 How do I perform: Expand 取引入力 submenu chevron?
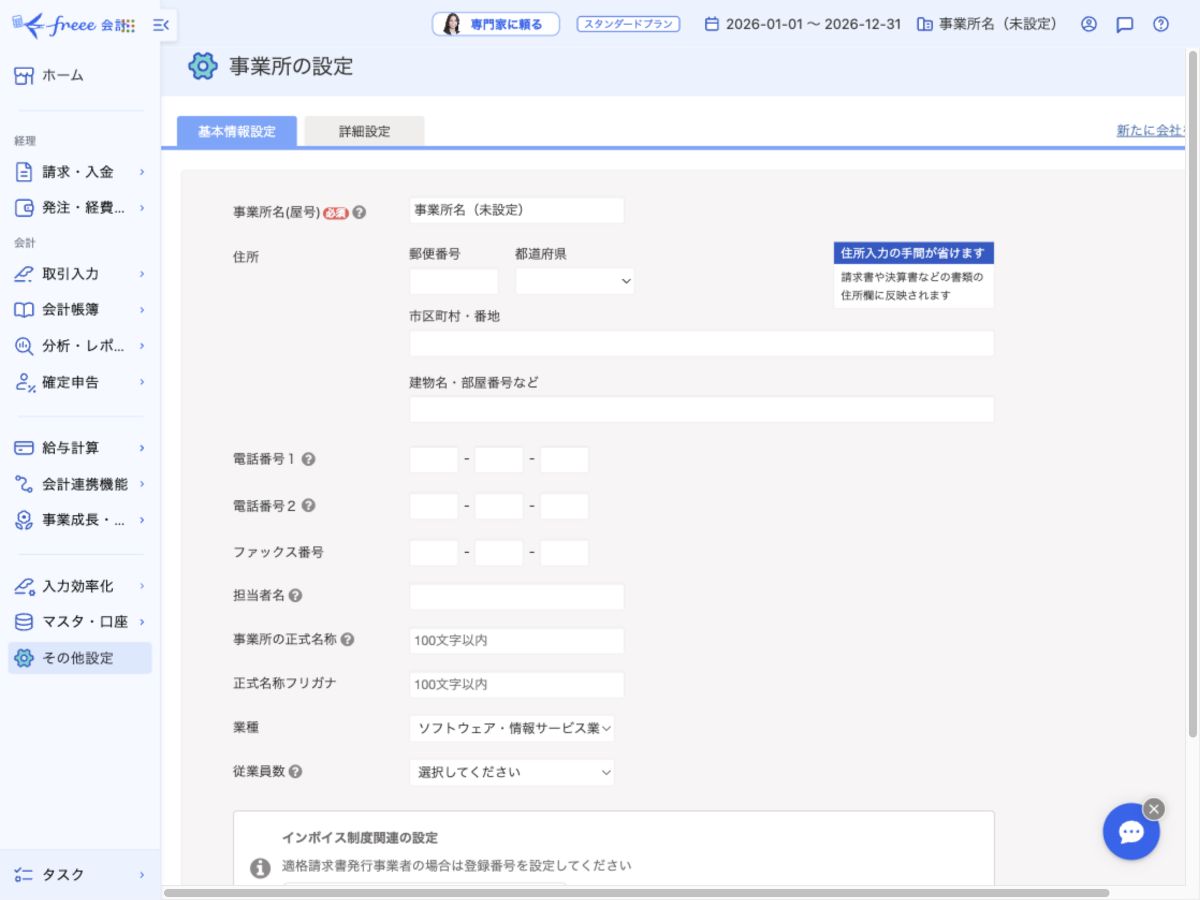click(x=141, y=274)
